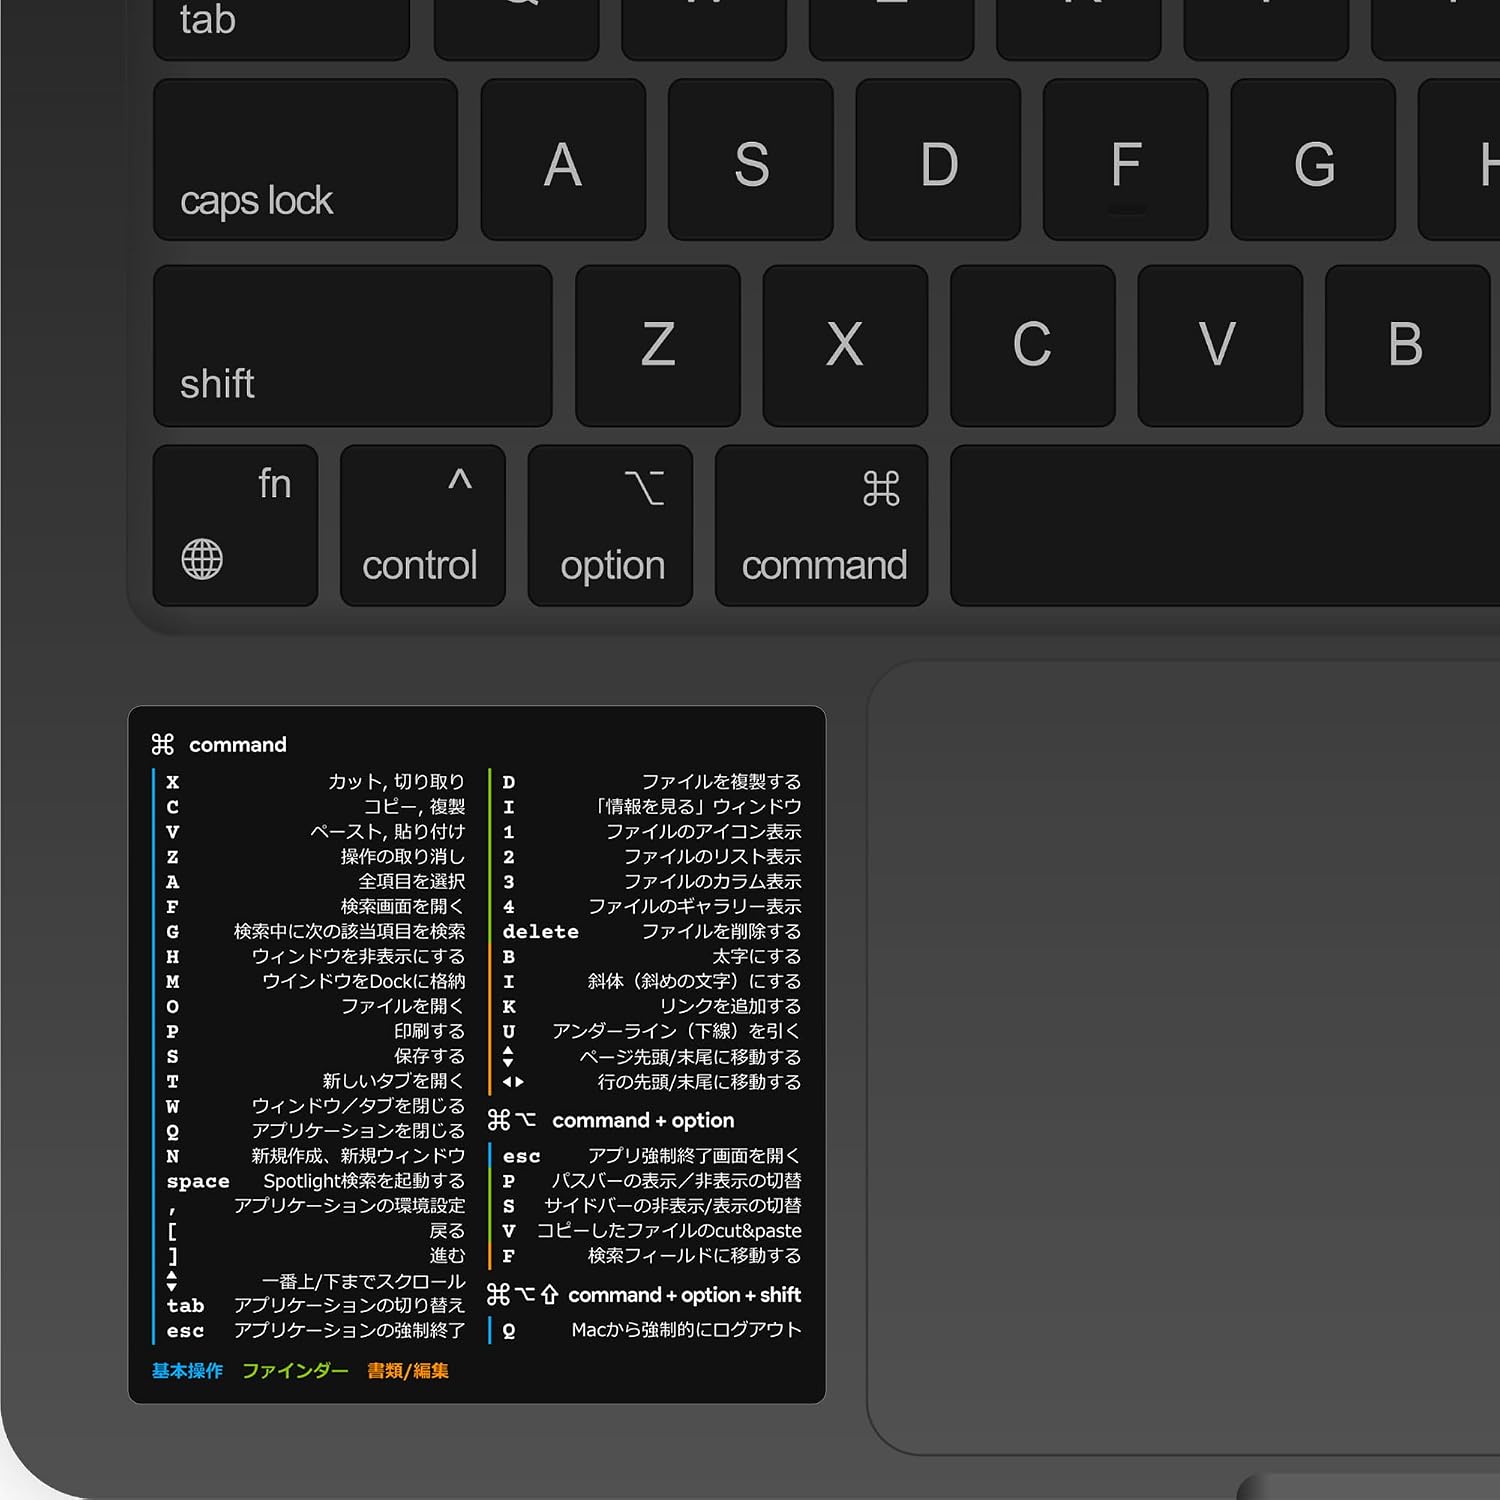This screenshot has height=1500, width=1500.
Task: Click the 'ファイルのギャラリー表示' row
Action: pos(652,907)
